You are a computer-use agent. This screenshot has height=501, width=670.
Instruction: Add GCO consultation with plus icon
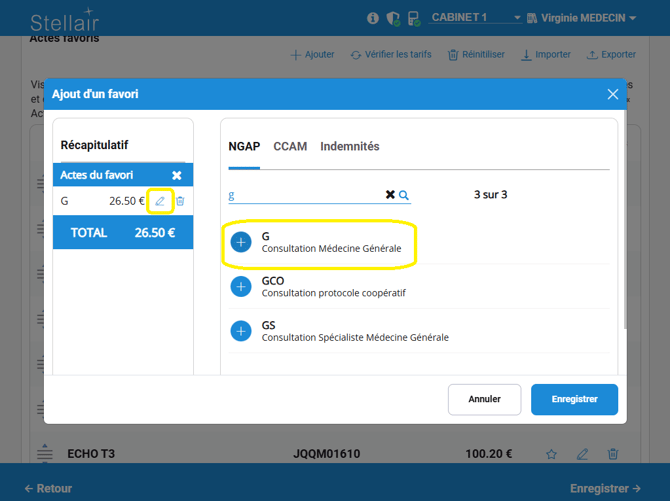[241, 287]
